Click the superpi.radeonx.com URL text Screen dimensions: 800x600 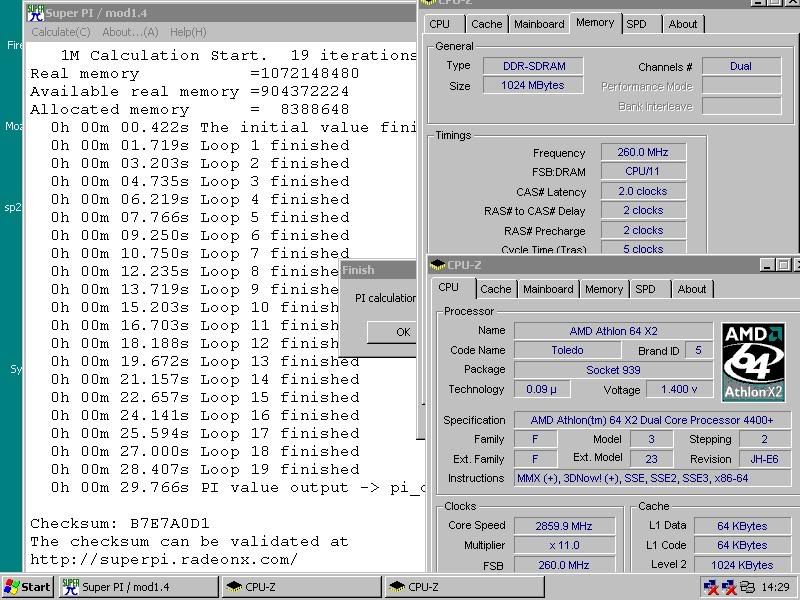coord(164,560)
